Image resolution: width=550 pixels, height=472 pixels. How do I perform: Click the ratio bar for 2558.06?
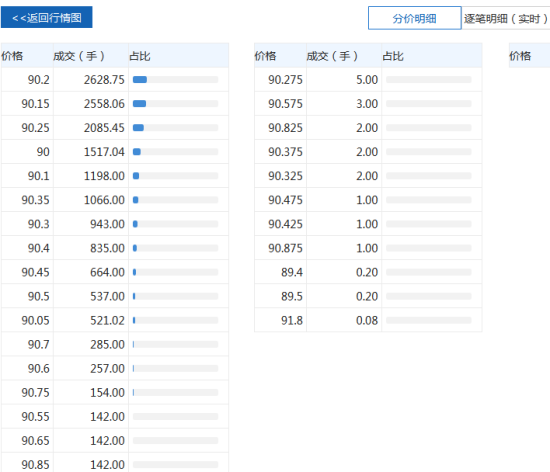click(x=175, y=104)
